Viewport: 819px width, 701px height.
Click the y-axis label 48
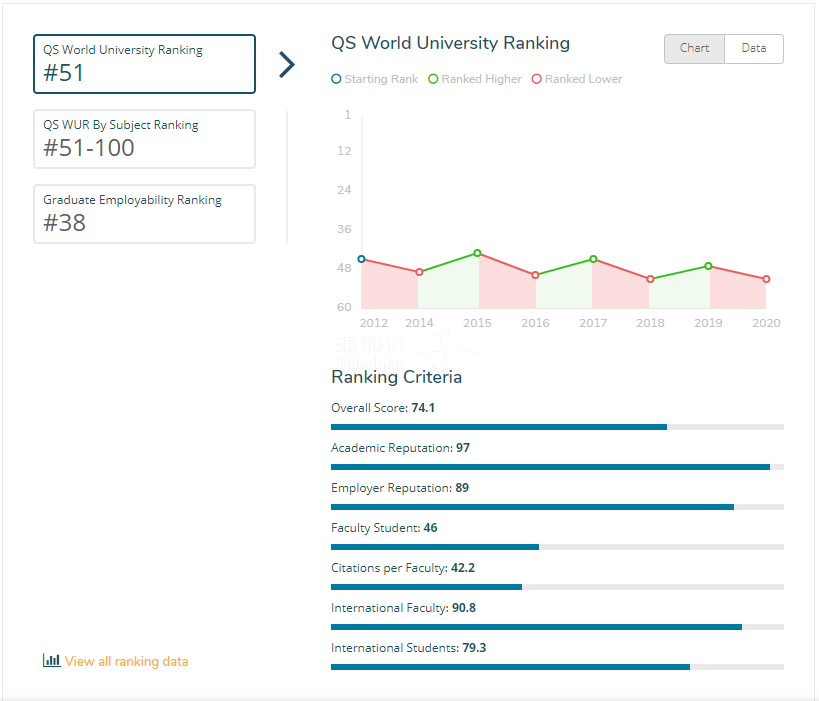tap(344, 268)
